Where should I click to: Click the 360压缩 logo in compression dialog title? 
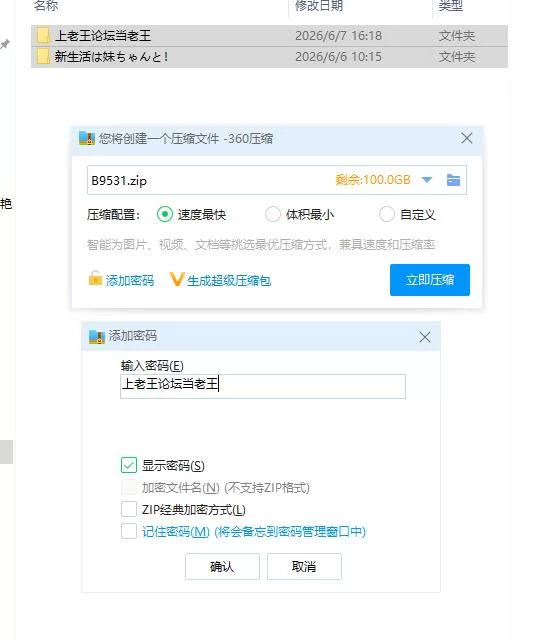click(x=87, y=138)
